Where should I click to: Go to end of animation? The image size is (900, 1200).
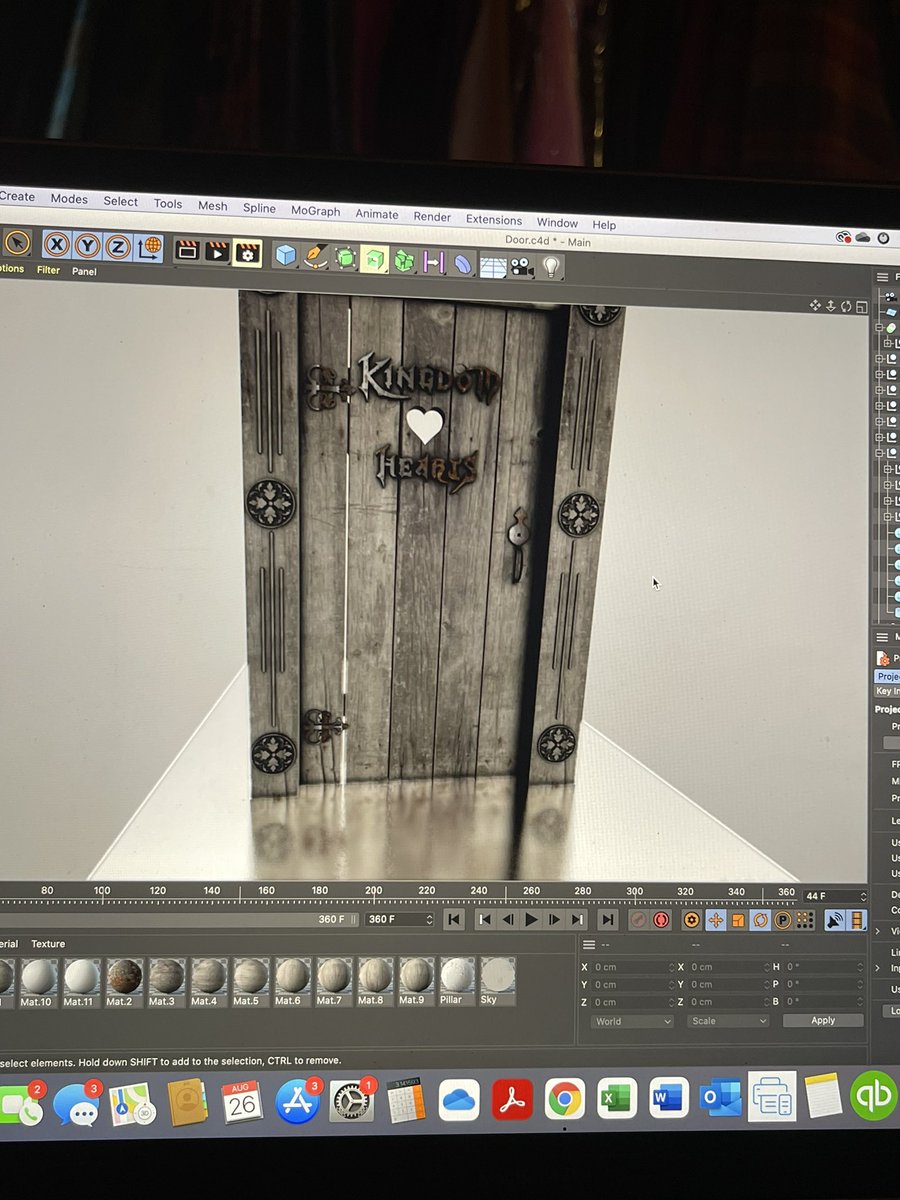pyautogui.click(x=607, y=920)
